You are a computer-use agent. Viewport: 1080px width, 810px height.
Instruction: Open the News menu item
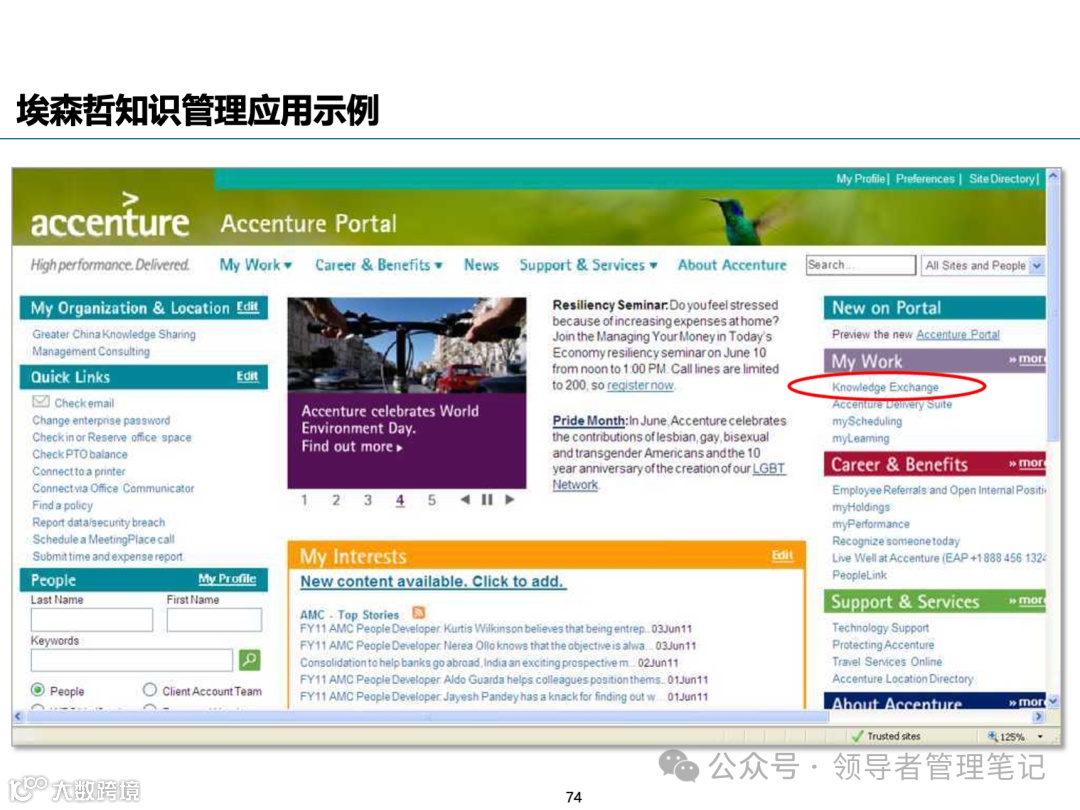[481, 265]
